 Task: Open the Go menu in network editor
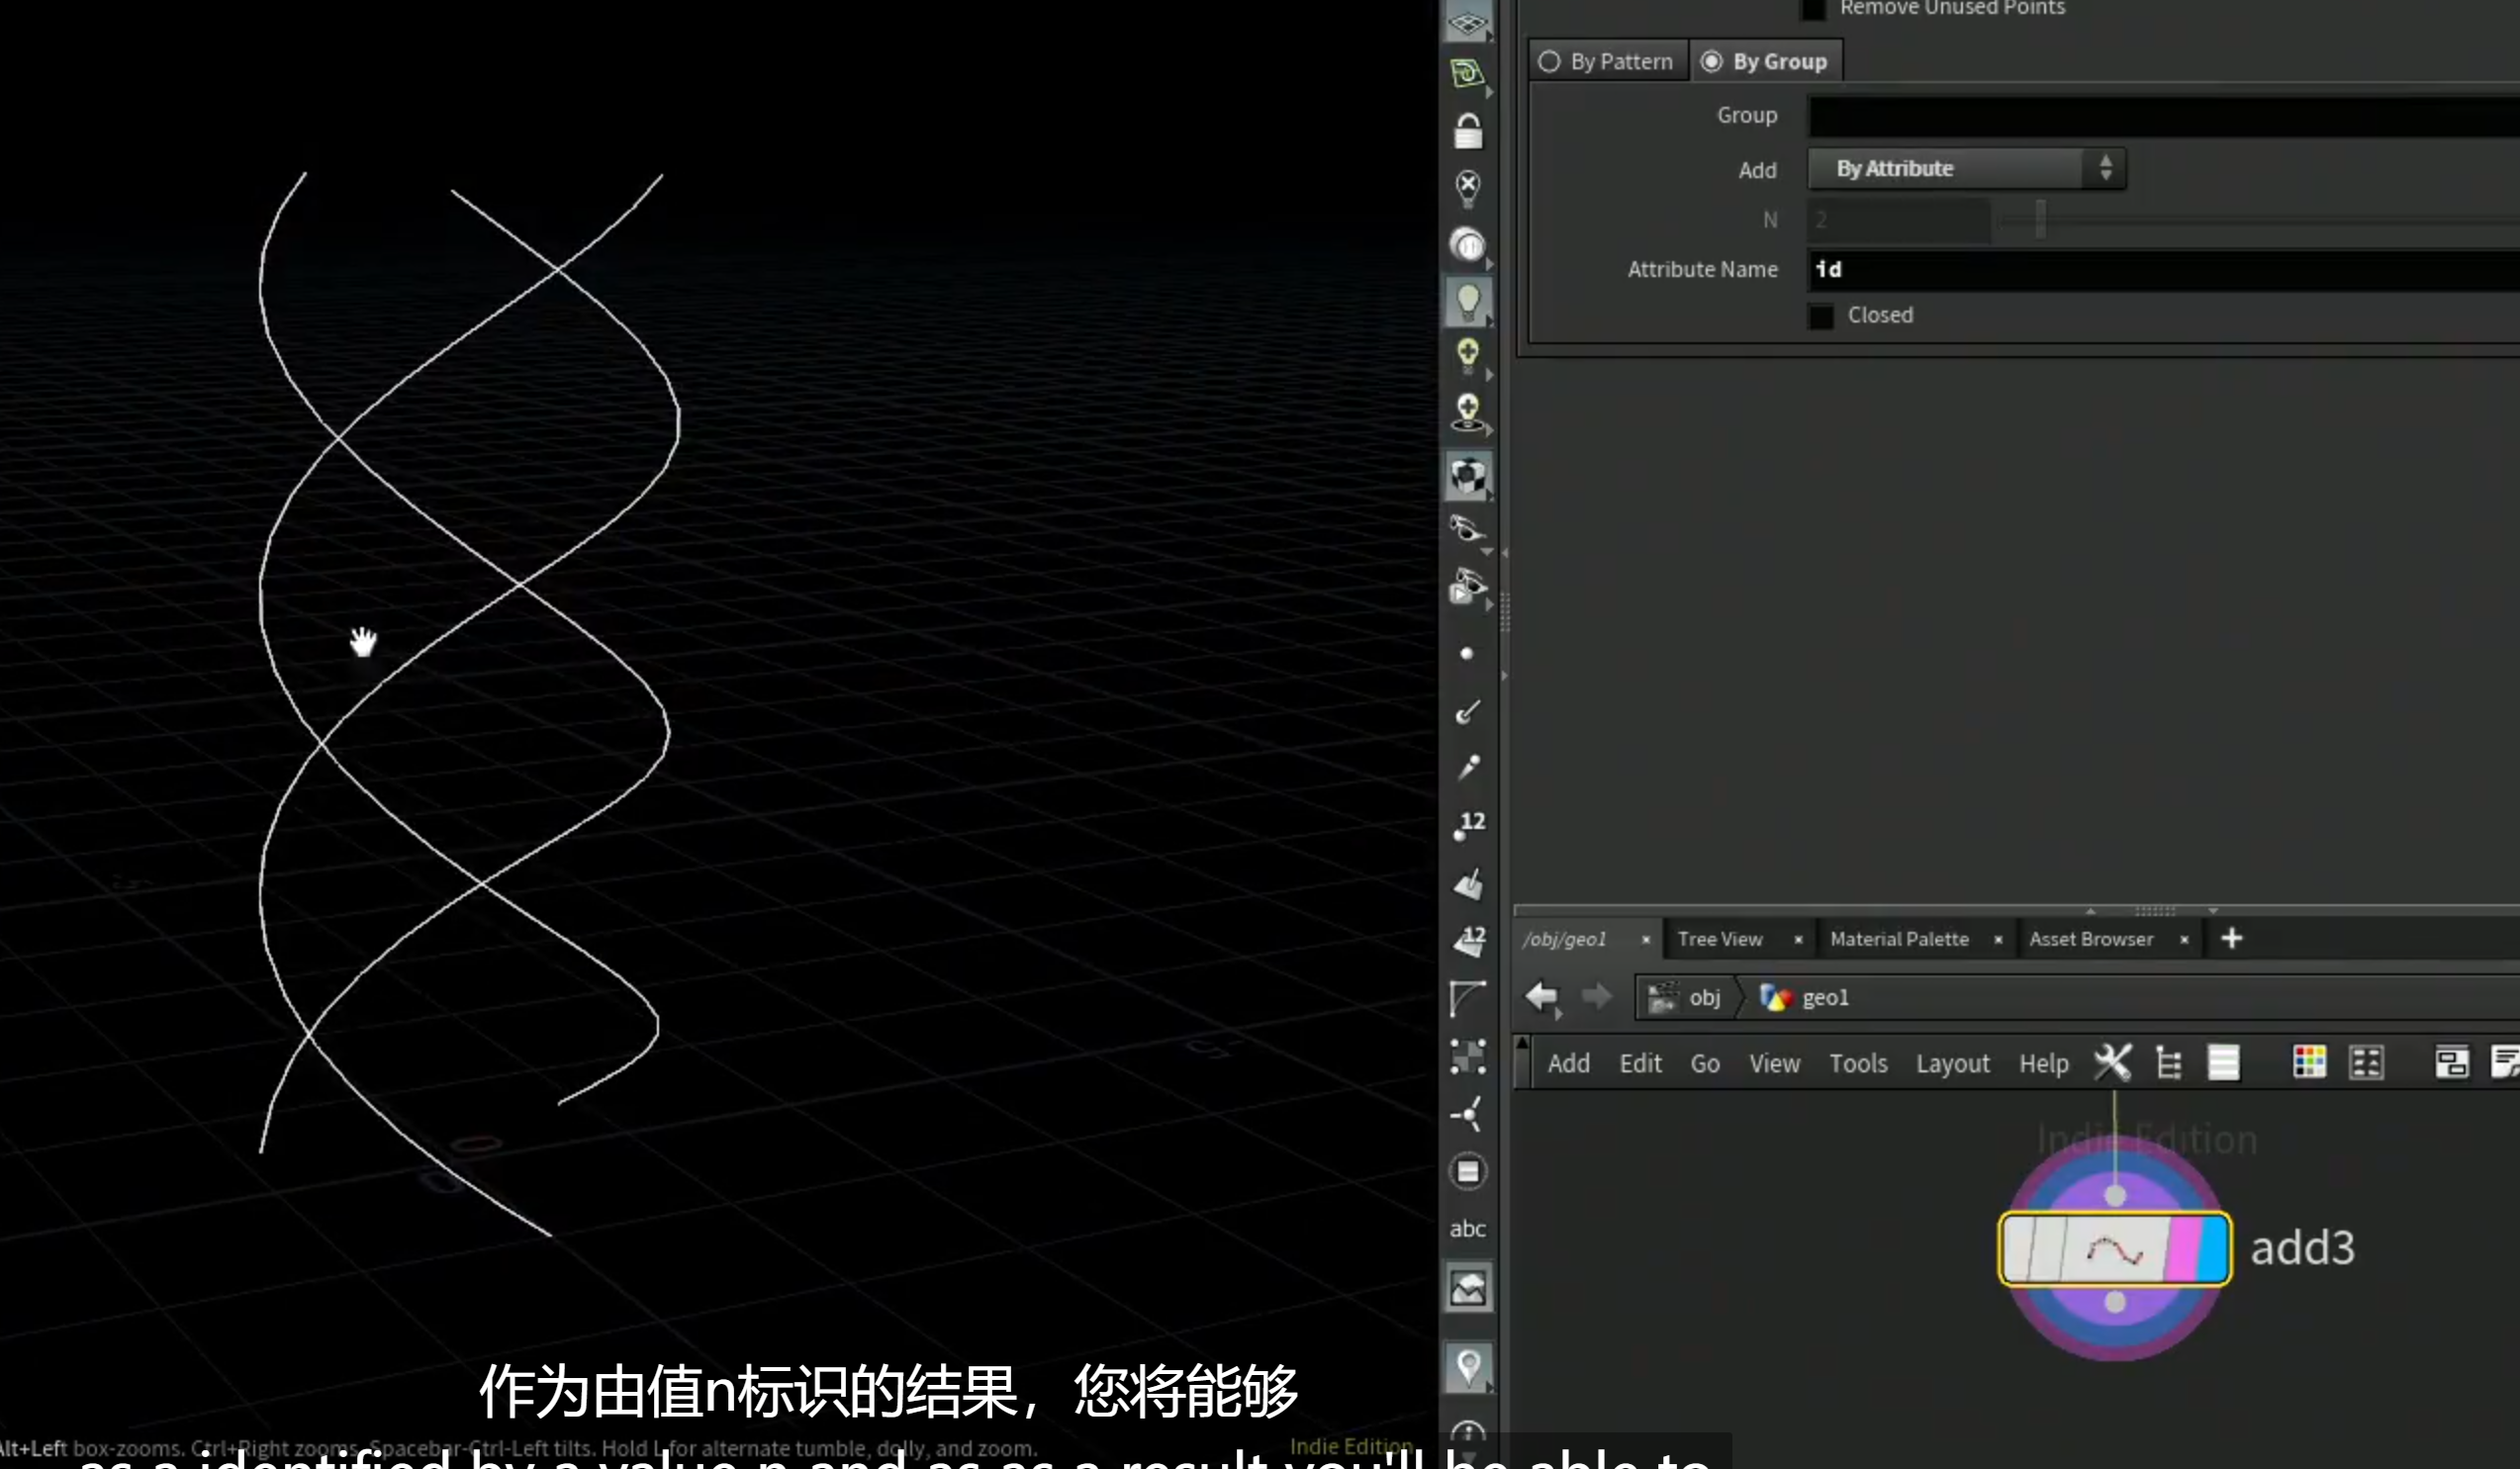click(x=1705, y=1064)
